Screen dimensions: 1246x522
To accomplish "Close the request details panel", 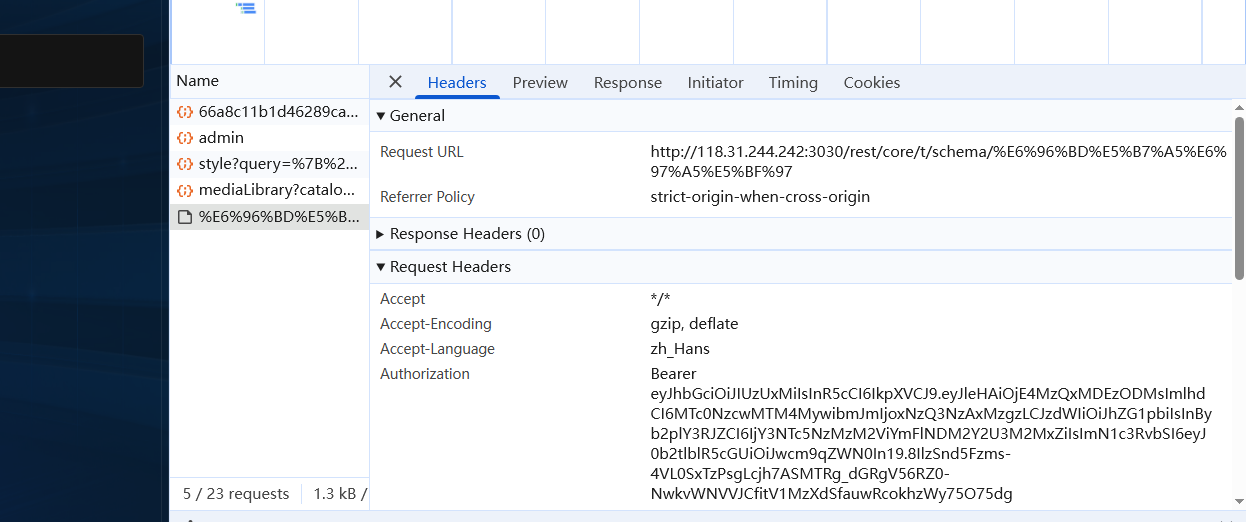I will [395, 82].
